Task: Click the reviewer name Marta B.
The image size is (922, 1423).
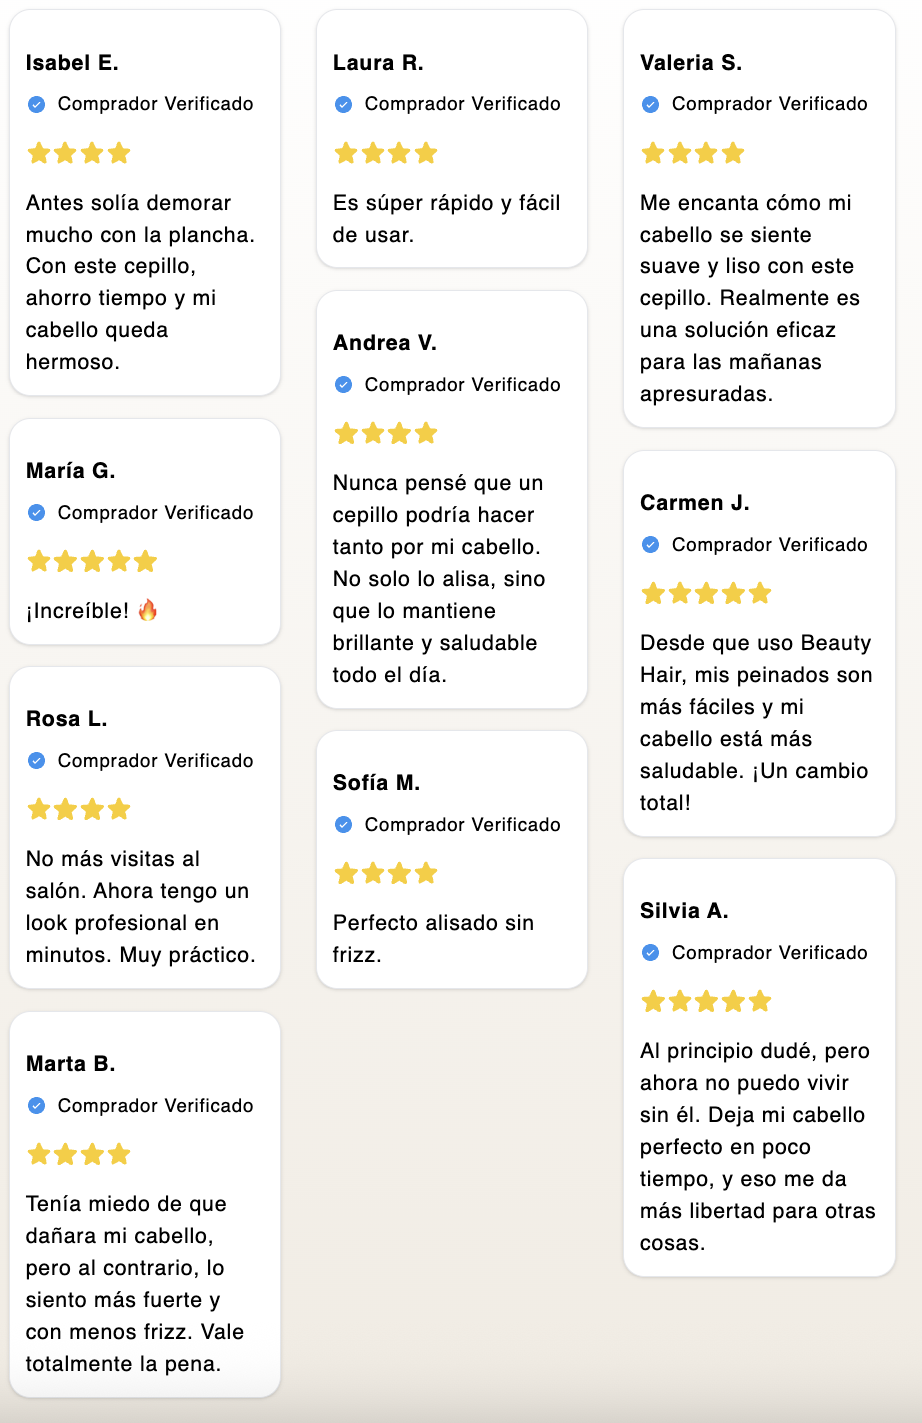Action: point(71,1064)
